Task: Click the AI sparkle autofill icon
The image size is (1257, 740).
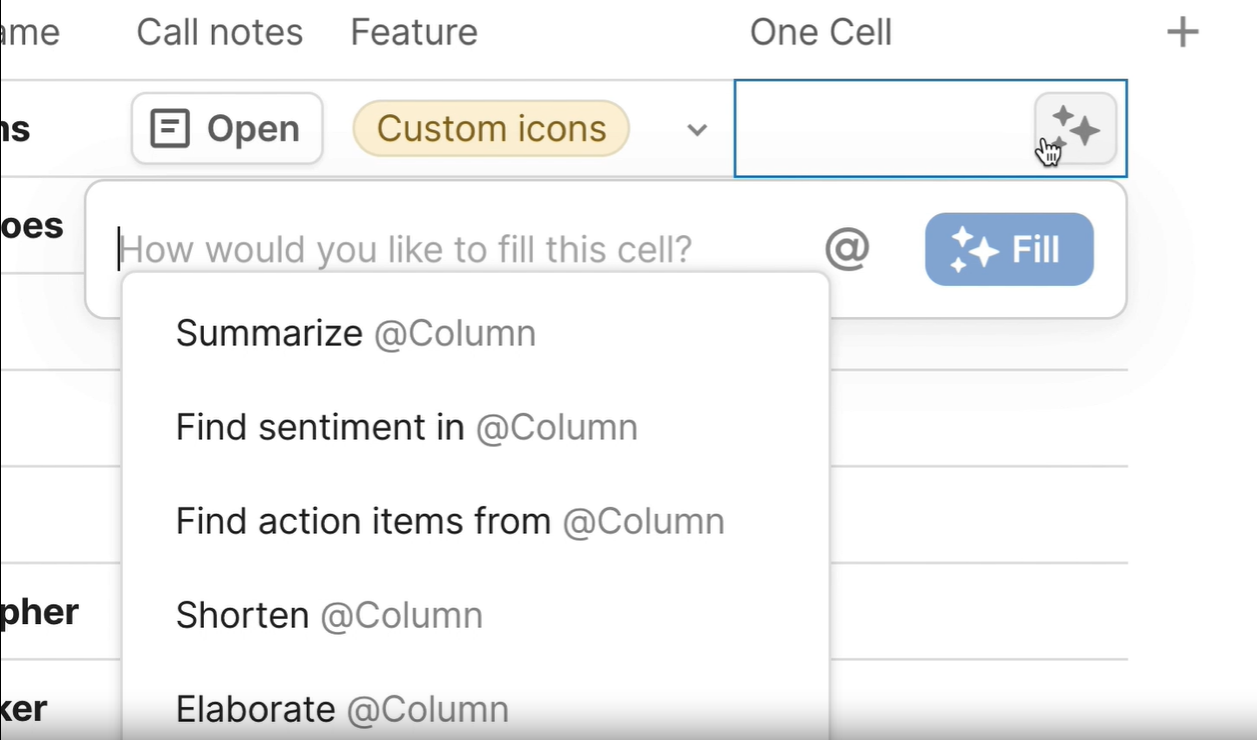Action: click(x=1075, y=128)
